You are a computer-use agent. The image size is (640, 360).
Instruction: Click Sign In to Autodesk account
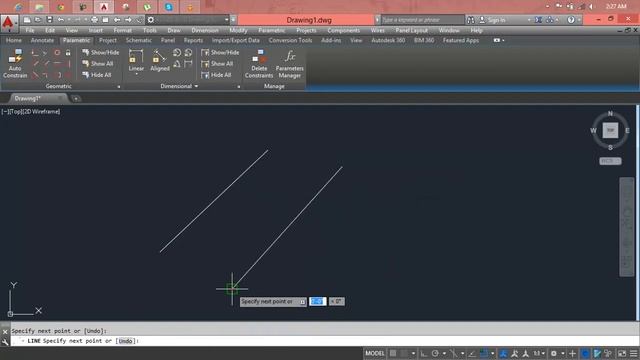pos(492,20)
